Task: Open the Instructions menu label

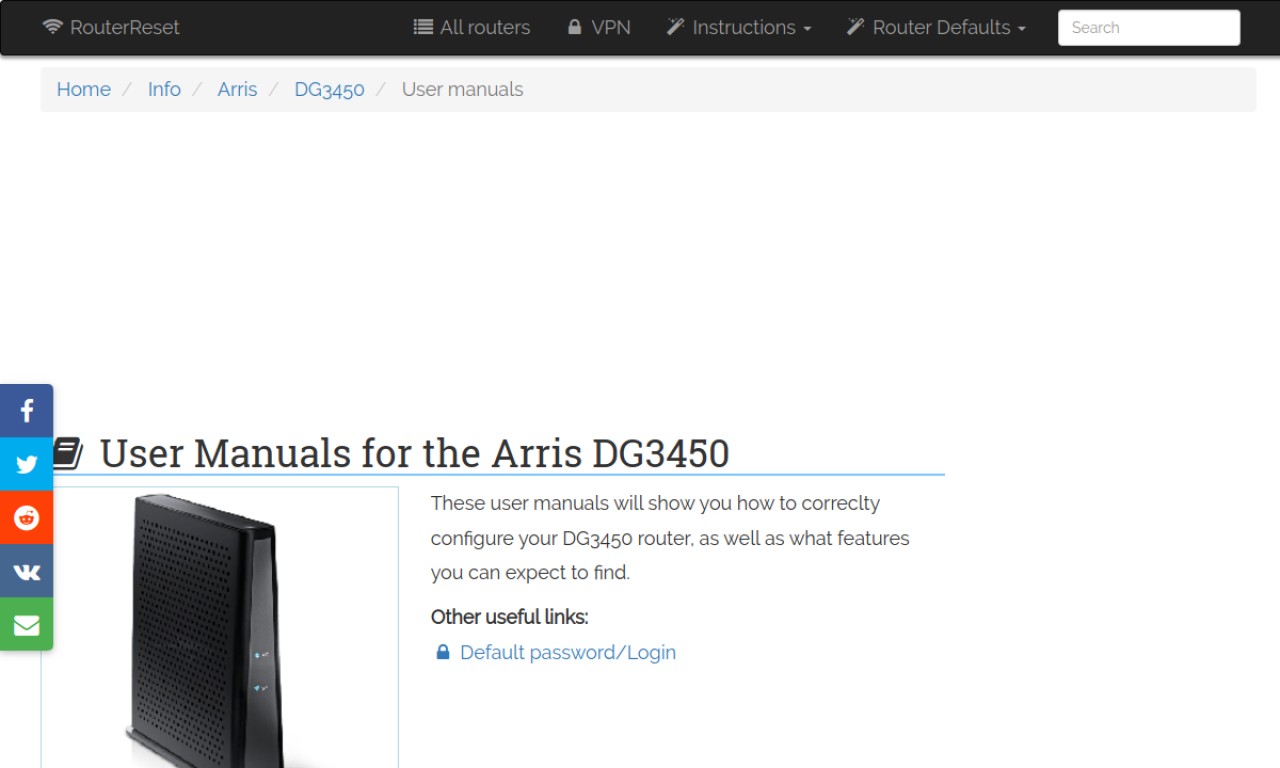Action: pyautogui.click(x=744, y=27)
